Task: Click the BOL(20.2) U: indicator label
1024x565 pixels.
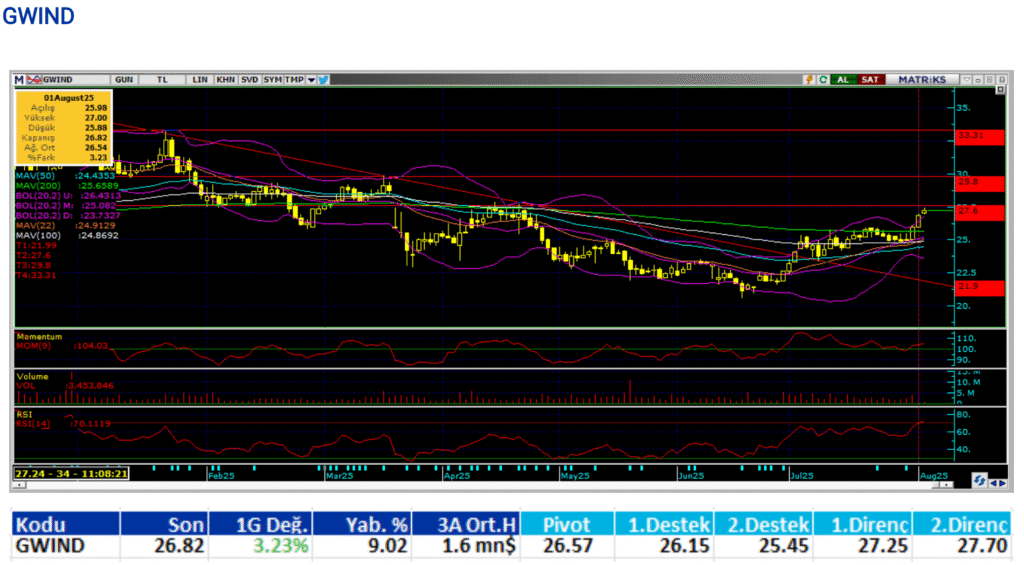Action: [x=68, y=195]
